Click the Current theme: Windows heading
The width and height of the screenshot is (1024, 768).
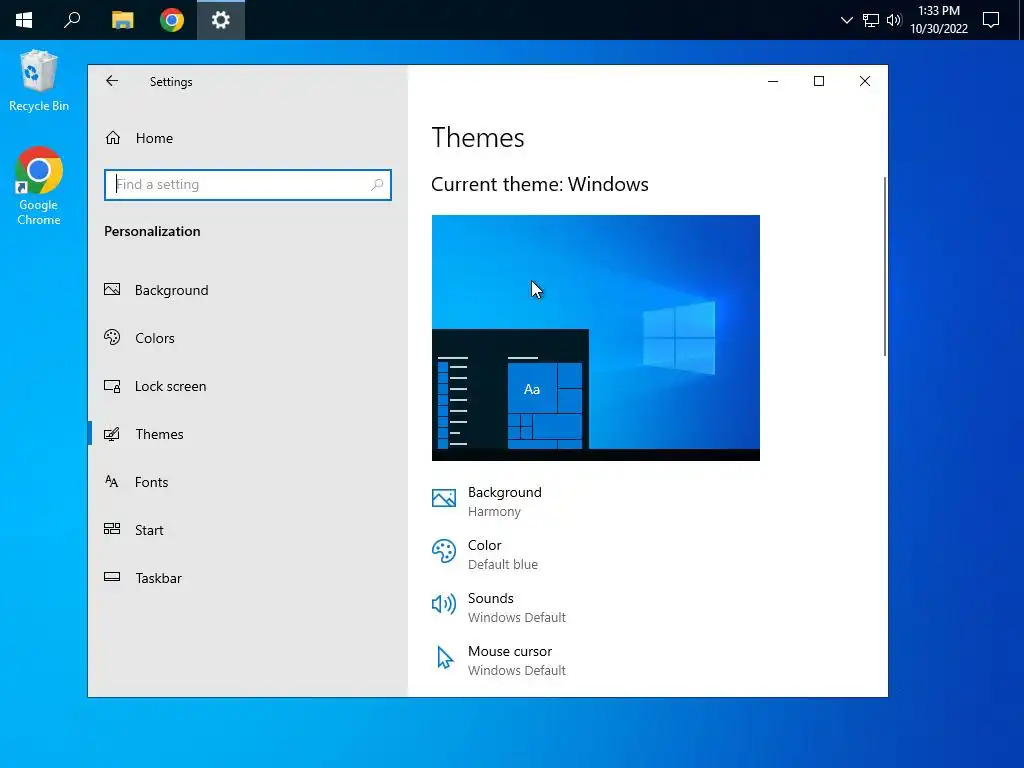point(539,184)
